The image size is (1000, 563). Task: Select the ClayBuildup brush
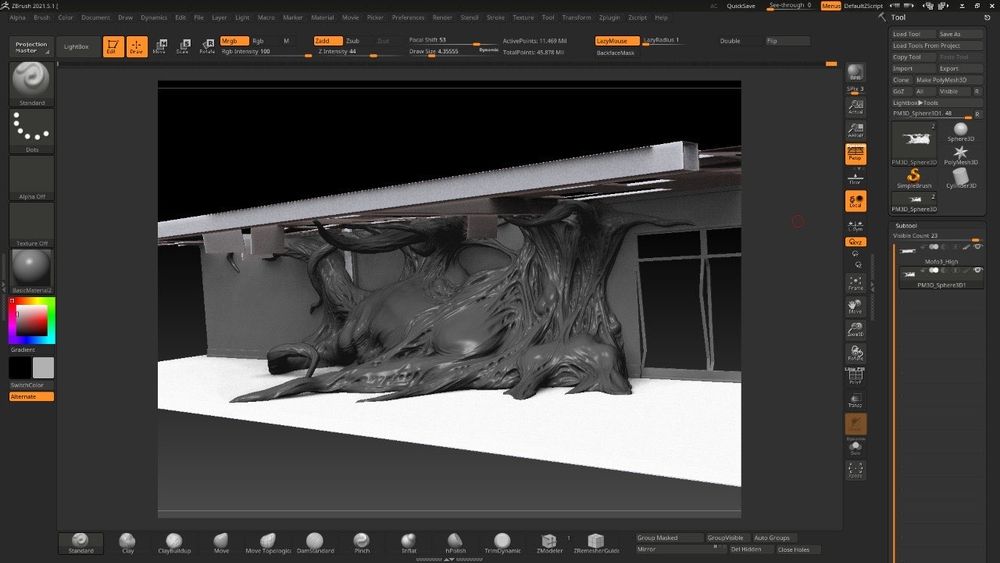pos(174,542)
